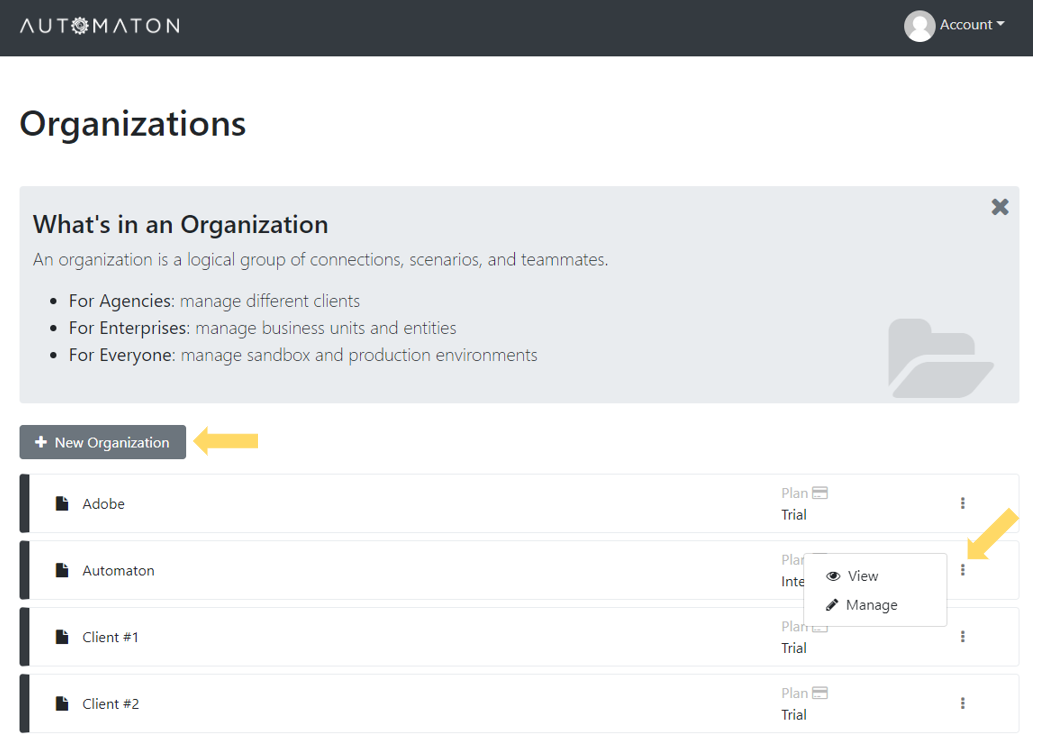Open the Automaton organization row
This screenshot has height=734, width=1039.
point(118,571)
